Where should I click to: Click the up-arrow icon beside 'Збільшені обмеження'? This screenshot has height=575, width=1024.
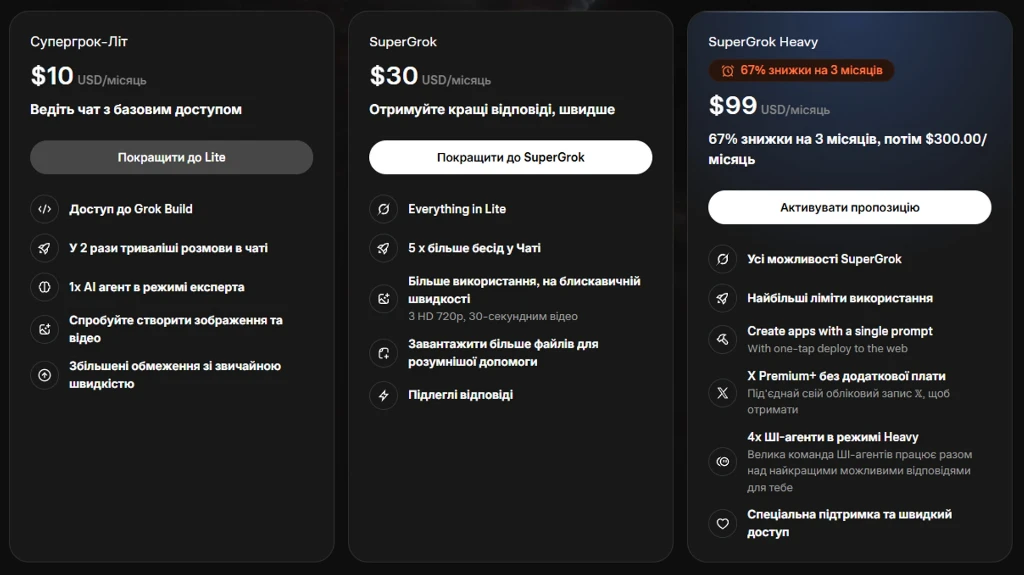pos(44,375)
